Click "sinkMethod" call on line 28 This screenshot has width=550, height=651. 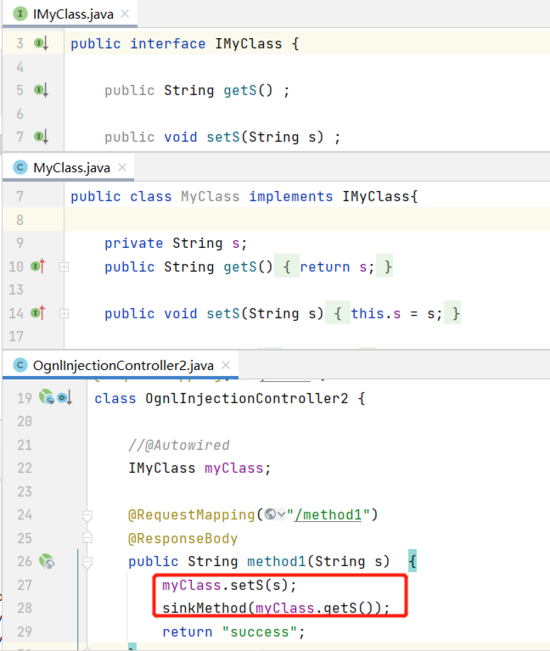[204, 608]
